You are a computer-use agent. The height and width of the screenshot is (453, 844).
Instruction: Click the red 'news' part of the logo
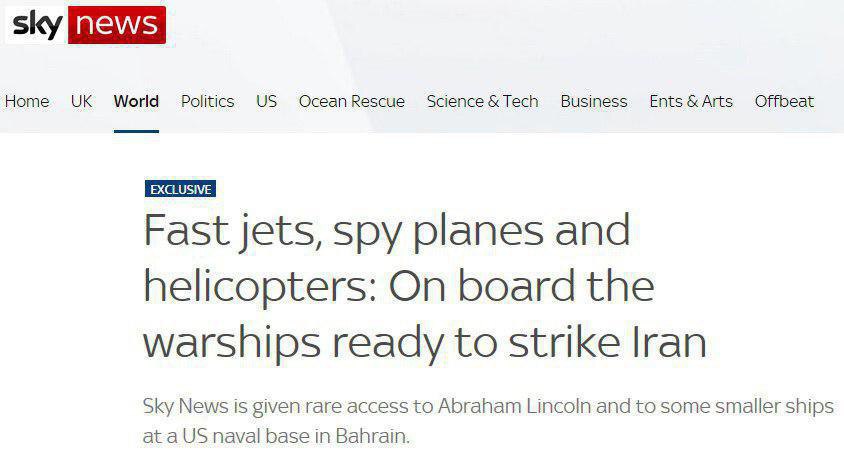116,24
